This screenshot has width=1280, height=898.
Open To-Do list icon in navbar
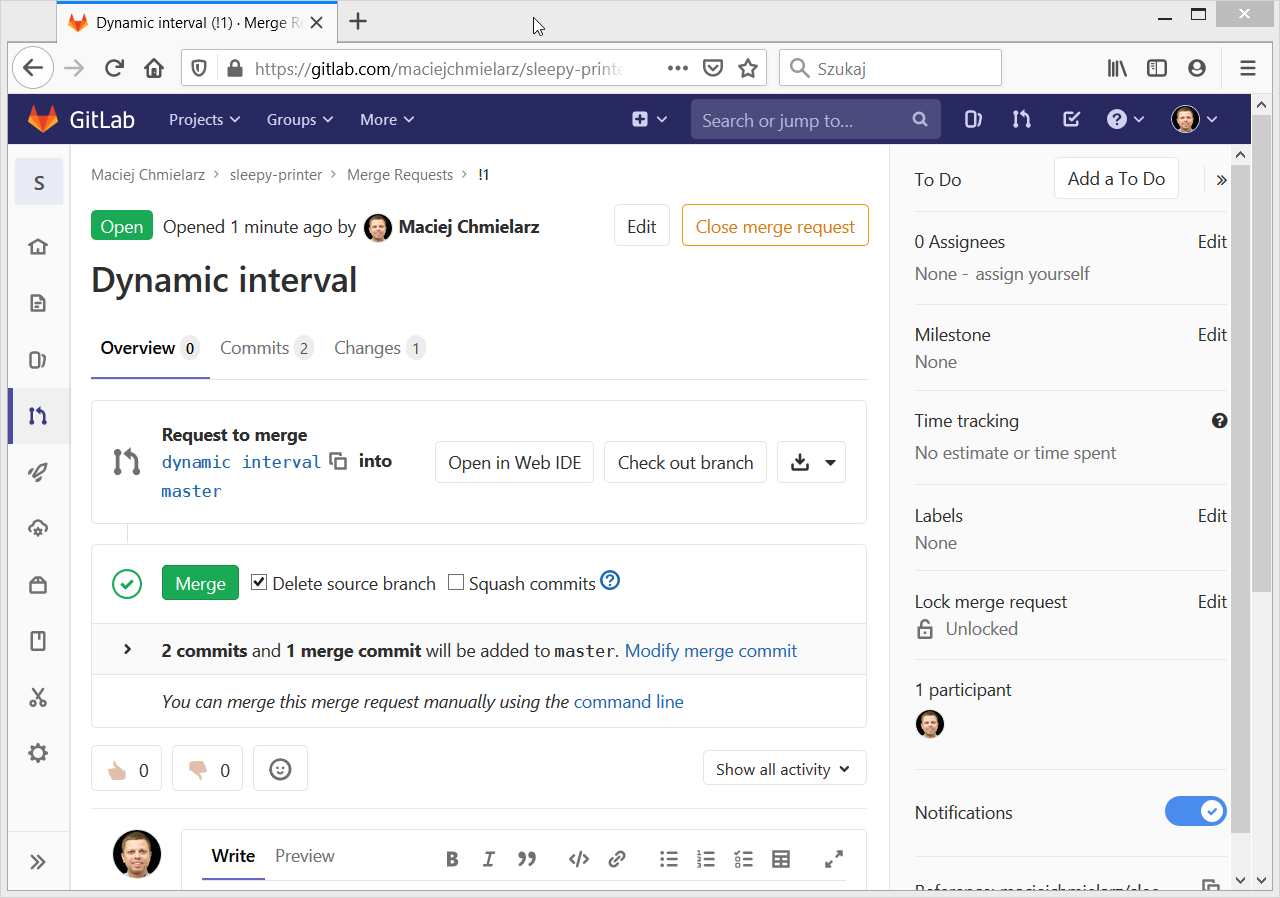pos(1071,119)
